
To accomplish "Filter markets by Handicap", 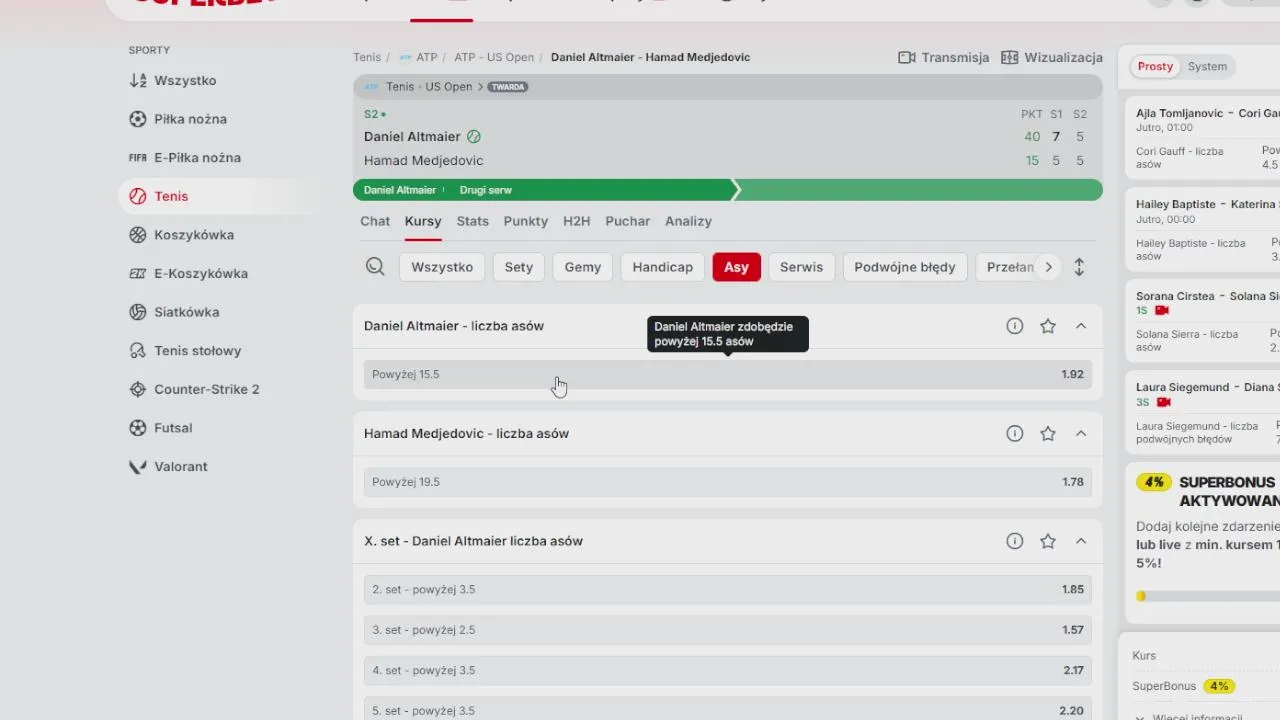I will coord(663,267).
